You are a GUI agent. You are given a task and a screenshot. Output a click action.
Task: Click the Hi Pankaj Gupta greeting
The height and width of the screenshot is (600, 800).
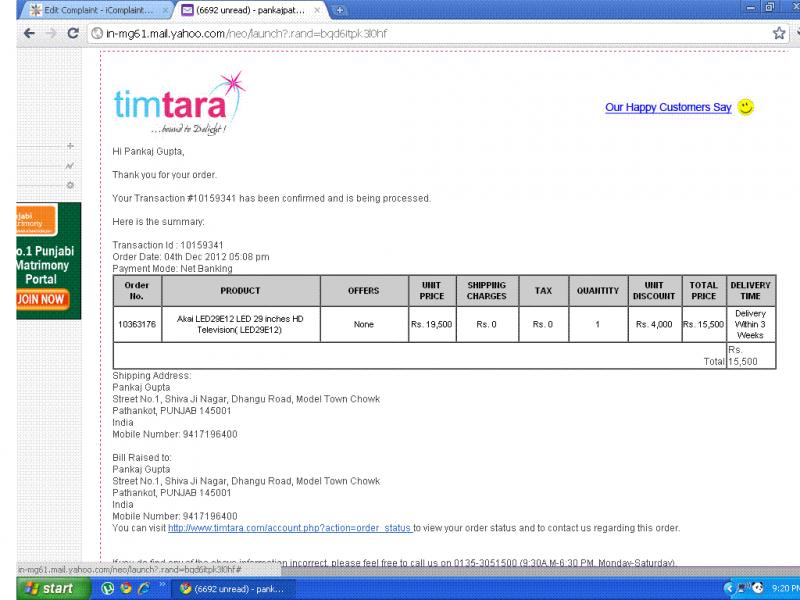[x=148, y=152]
